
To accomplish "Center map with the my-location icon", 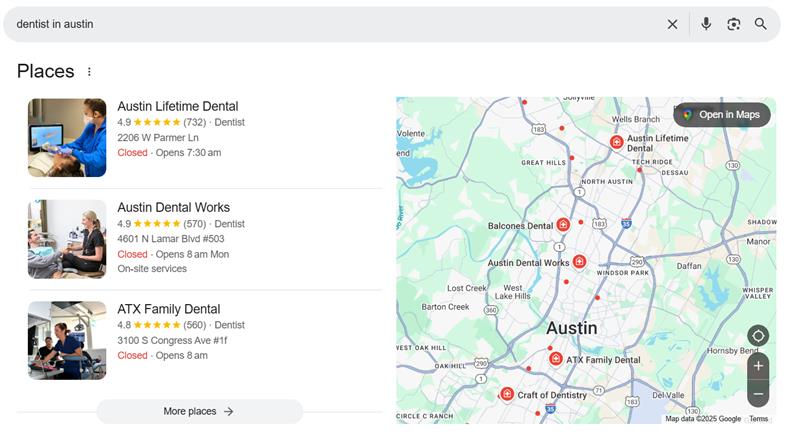I will 758,336.
